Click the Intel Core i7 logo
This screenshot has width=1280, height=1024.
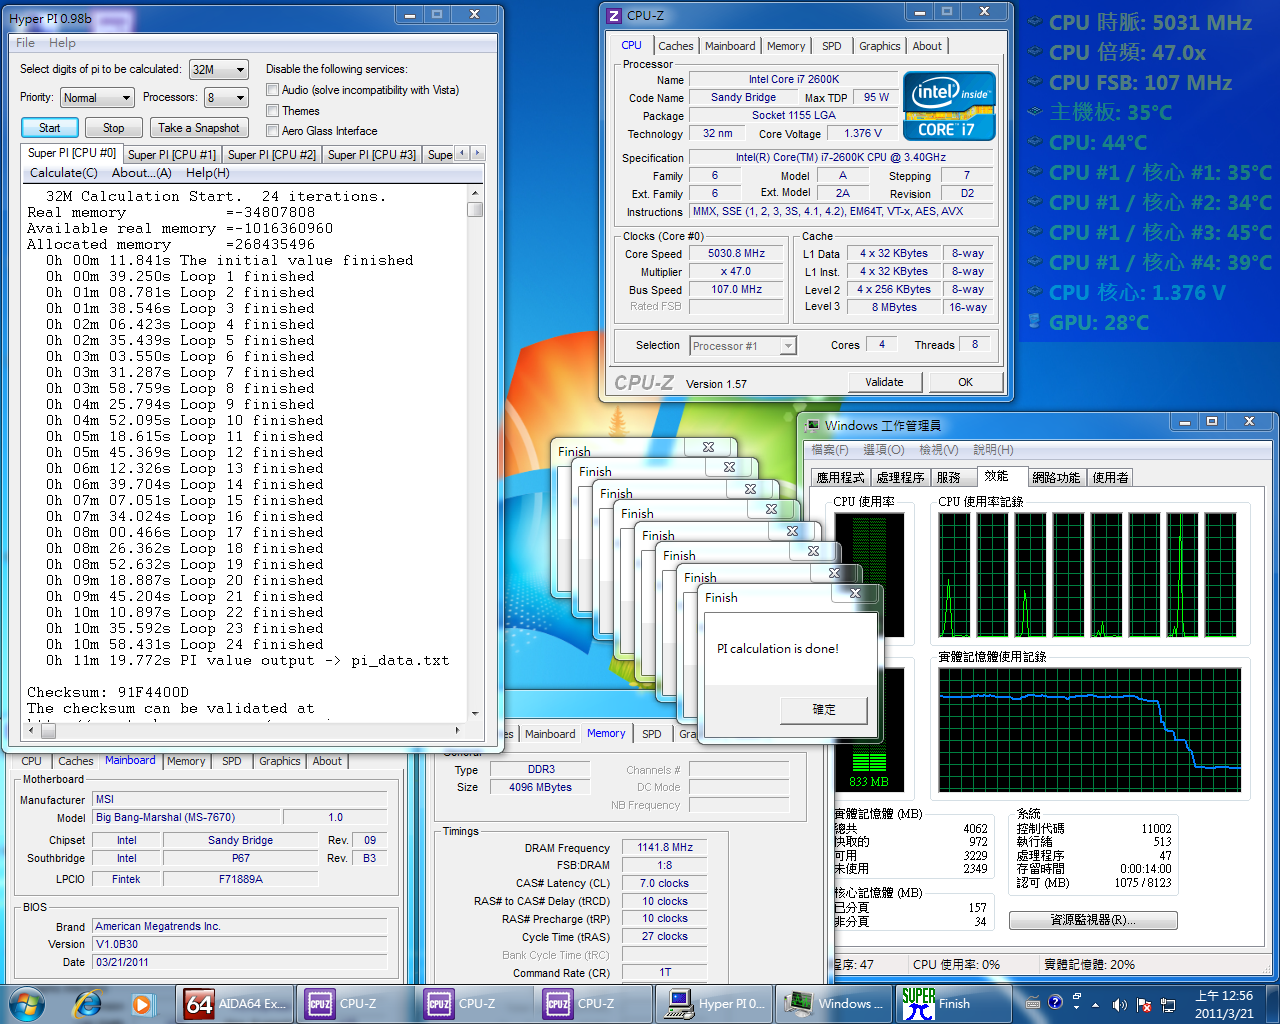pyautogui.click(x=949, y=105)
